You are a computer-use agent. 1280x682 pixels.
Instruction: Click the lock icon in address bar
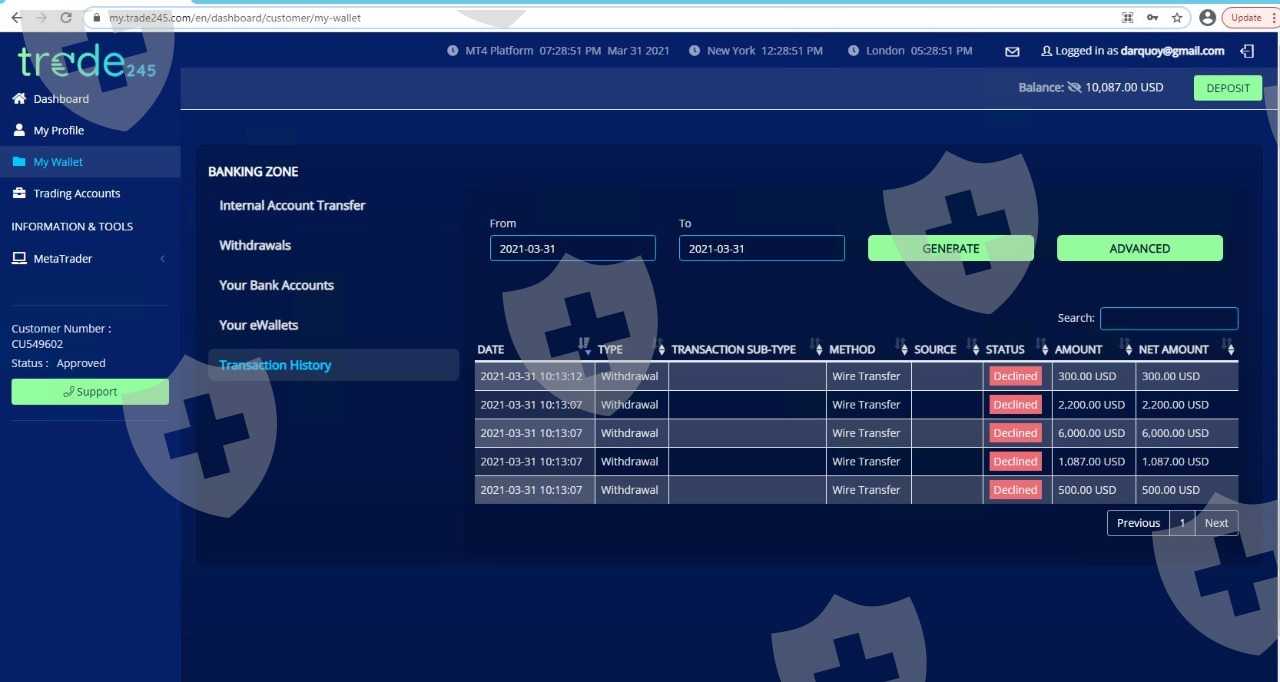coord(97,18)
